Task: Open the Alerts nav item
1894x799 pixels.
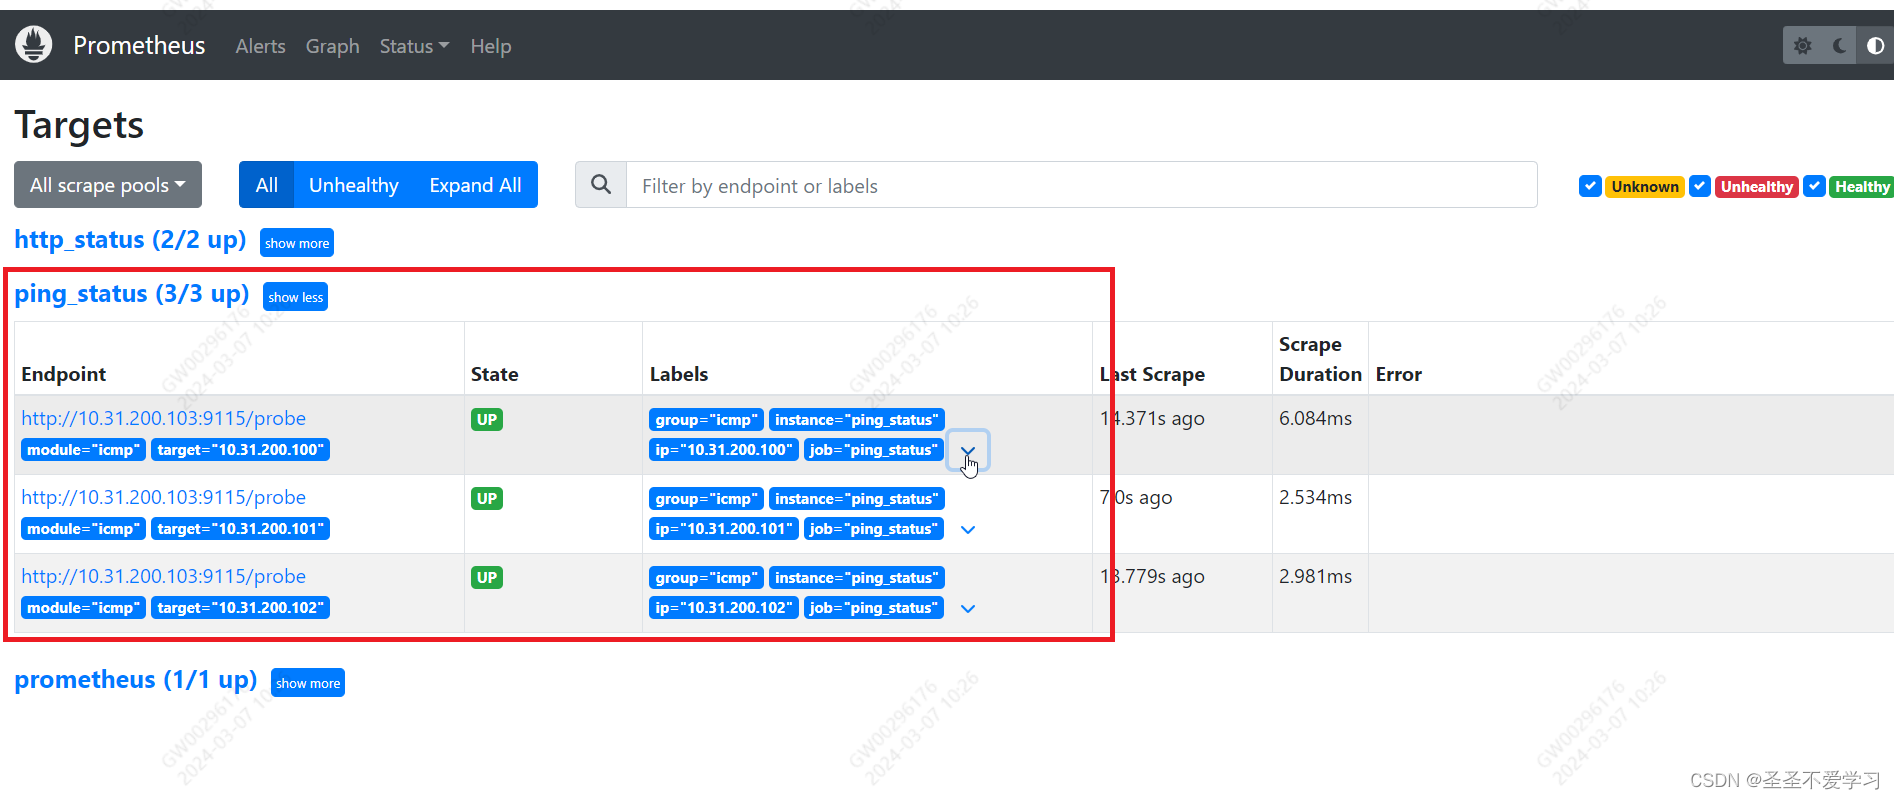Action: point(260,46)
